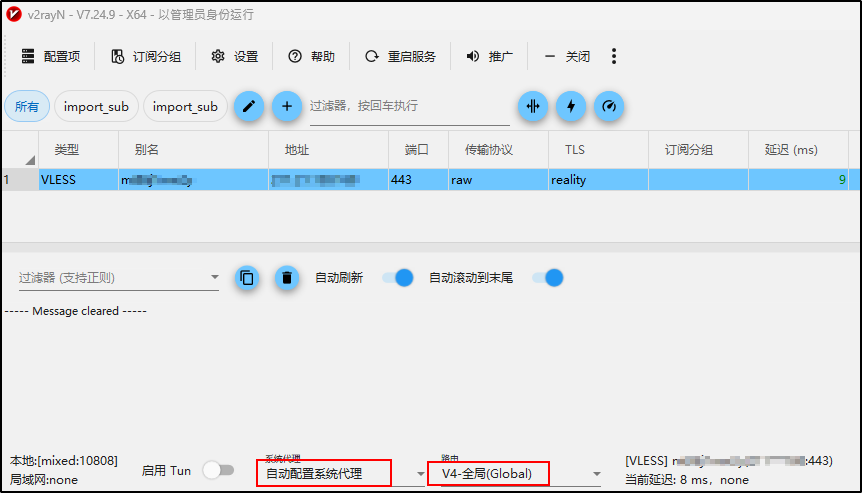The height and width of the screenshot is (493, 862).
Task: Toggle the 自动刷新 auto refresh switch
Action: click(397, 278)
